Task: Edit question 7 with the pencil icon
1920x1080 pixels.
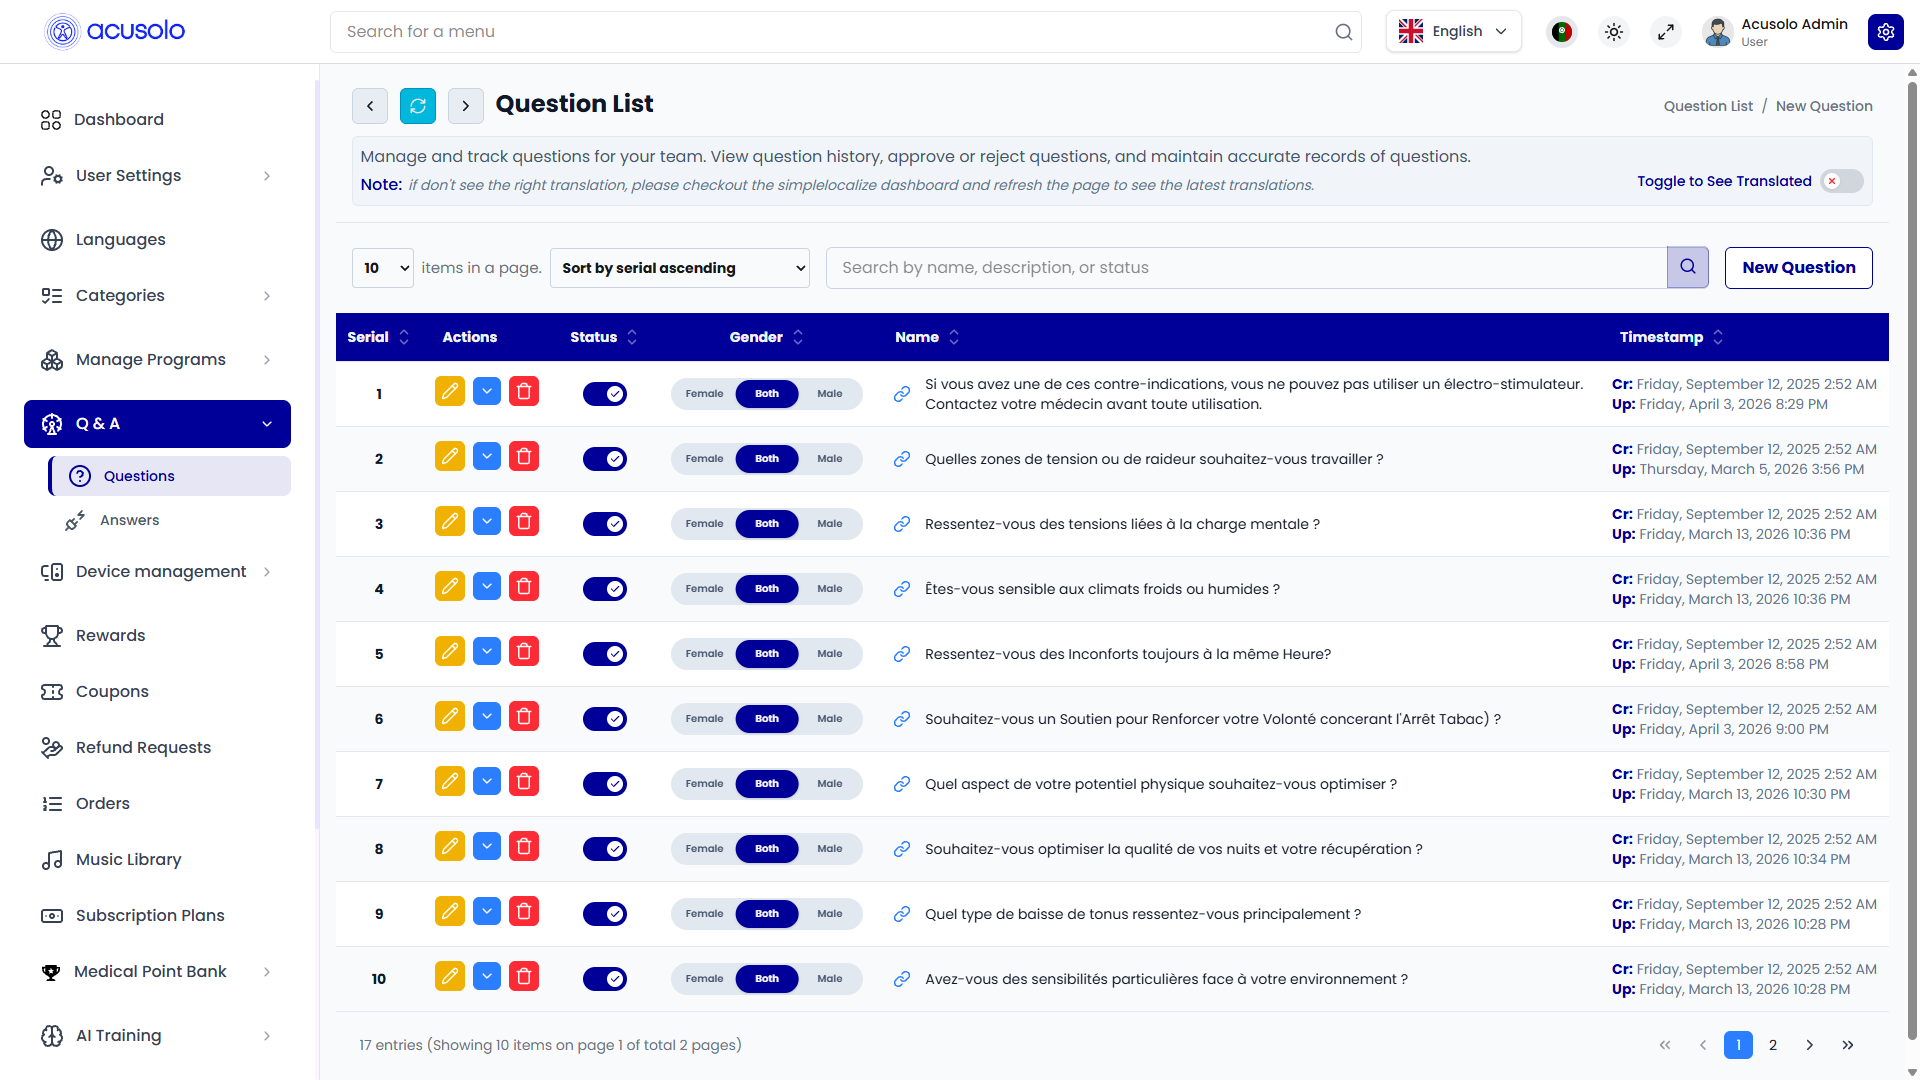Action: [x=450, y=781]
